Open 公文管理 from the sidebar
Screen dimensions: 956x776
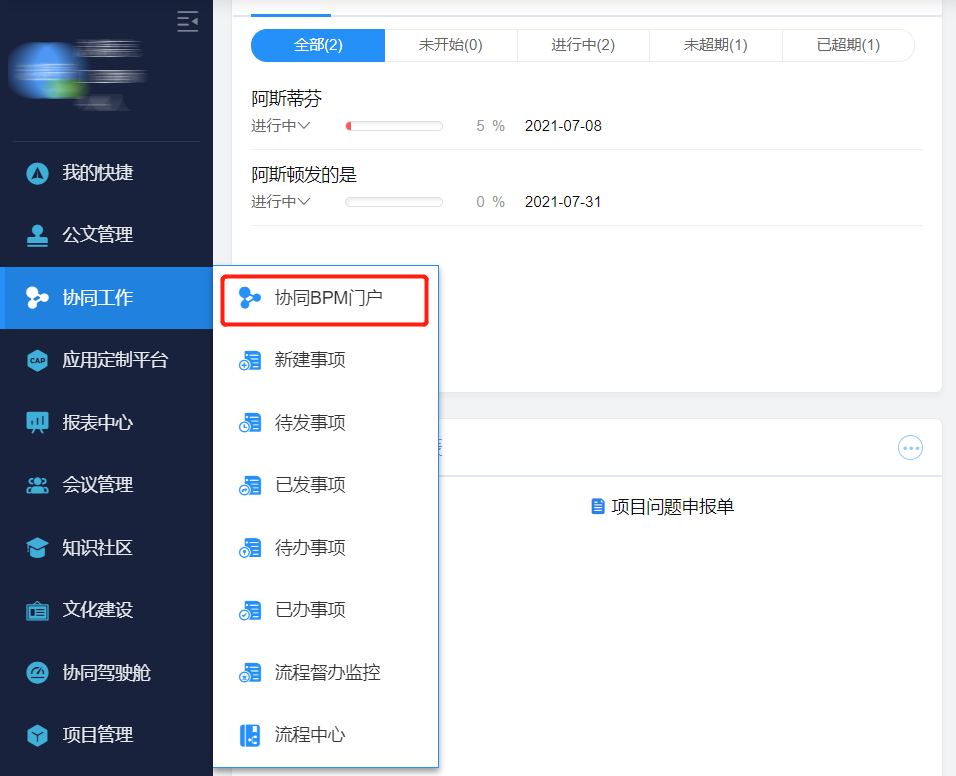coord(38,235)
